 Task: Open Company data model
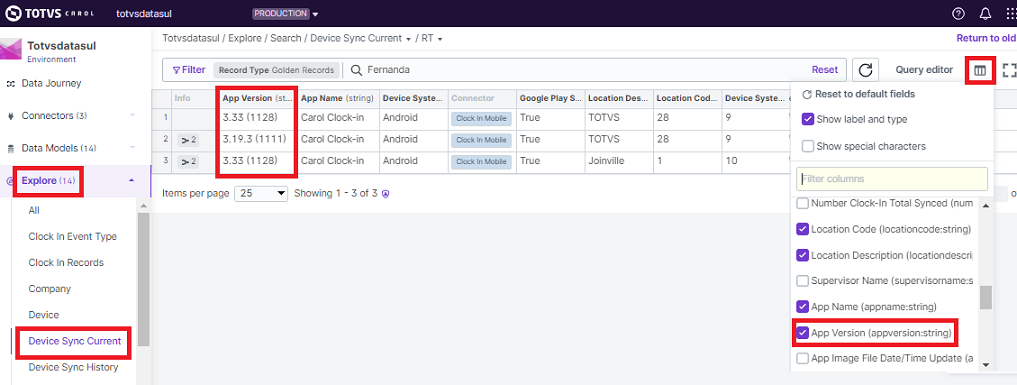tap(50, 288)
